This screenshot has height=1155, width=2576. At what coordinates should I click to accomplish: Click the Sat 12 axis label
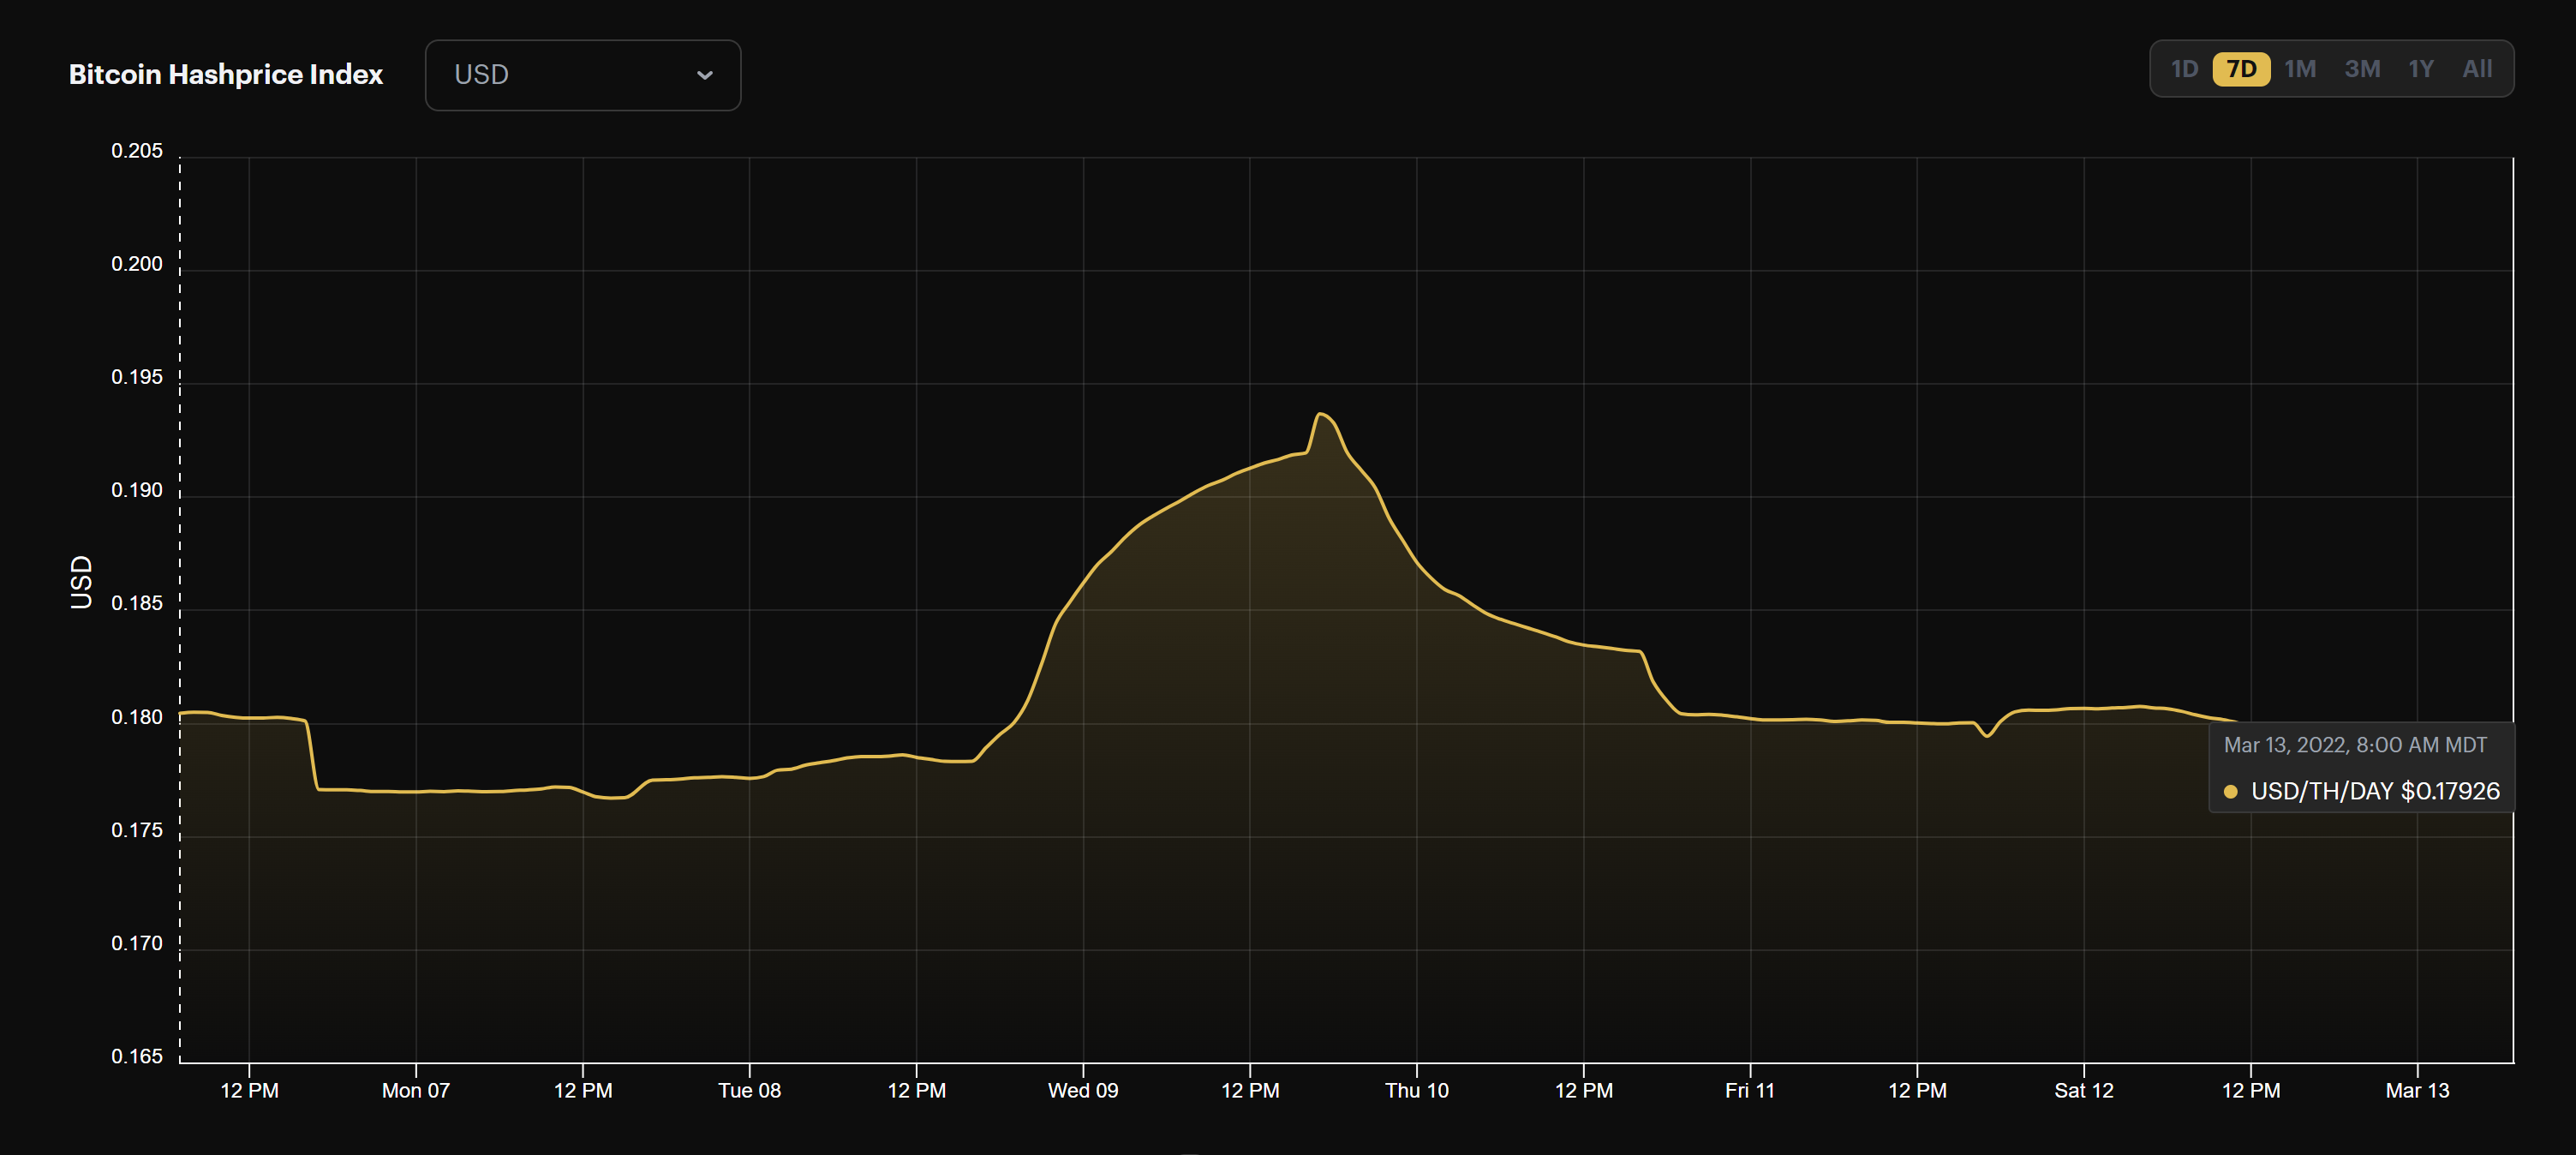[x=2085, y=1091]
